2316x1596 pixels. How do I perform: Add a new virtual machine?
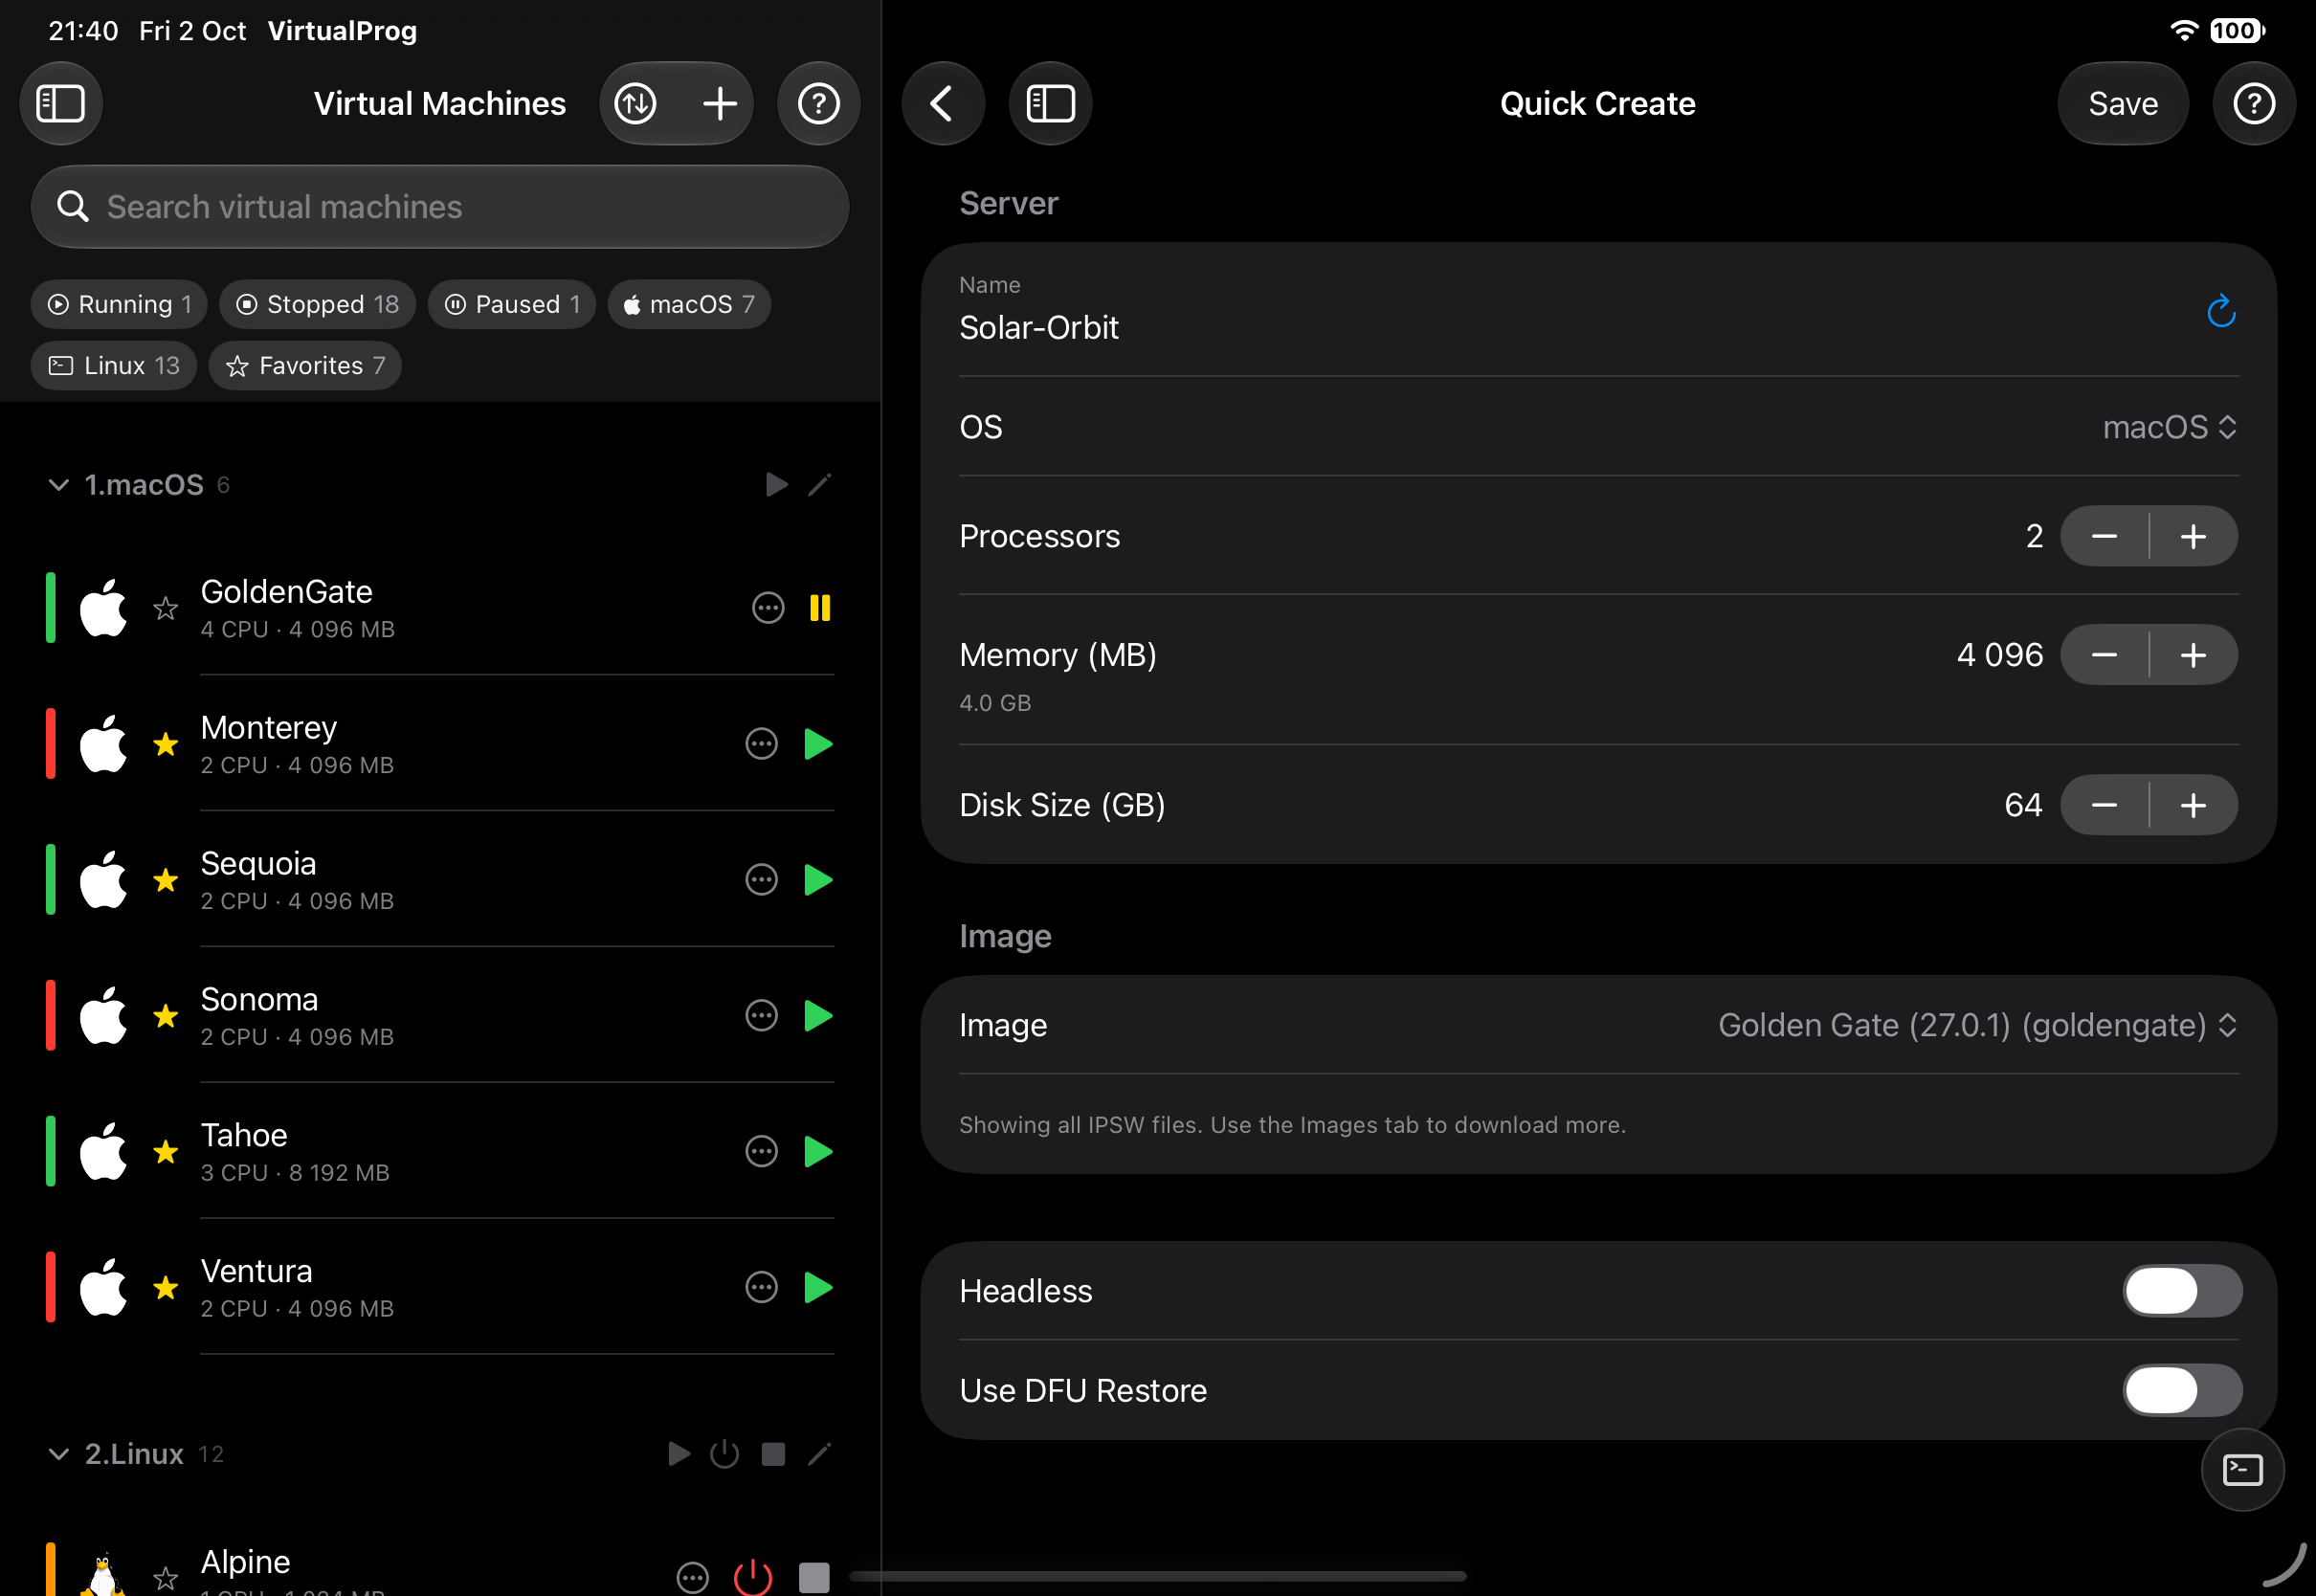tap(719, 103)
